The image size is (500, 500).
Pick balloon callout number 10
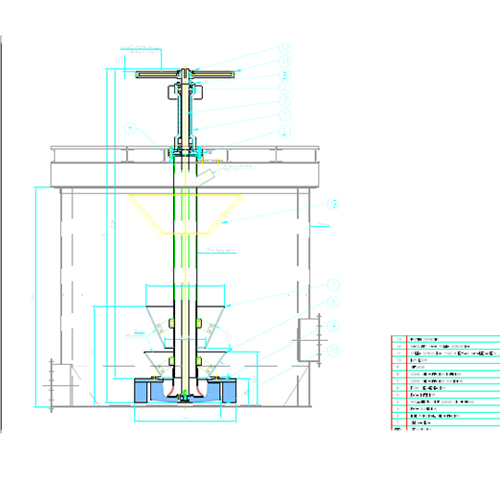(x=333, y=350)
